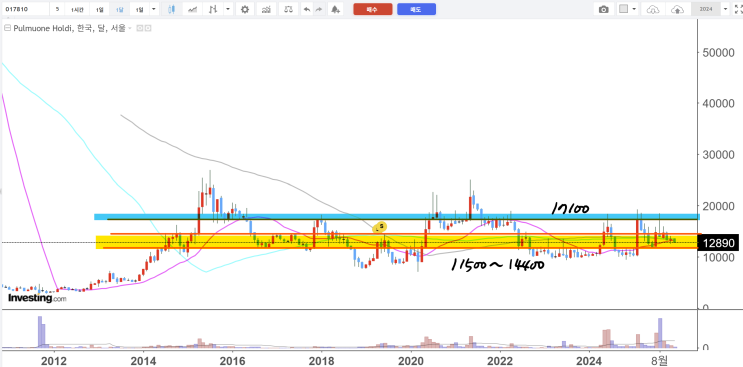Choose the candlestick chart style icon

click(x=172, y=9)
